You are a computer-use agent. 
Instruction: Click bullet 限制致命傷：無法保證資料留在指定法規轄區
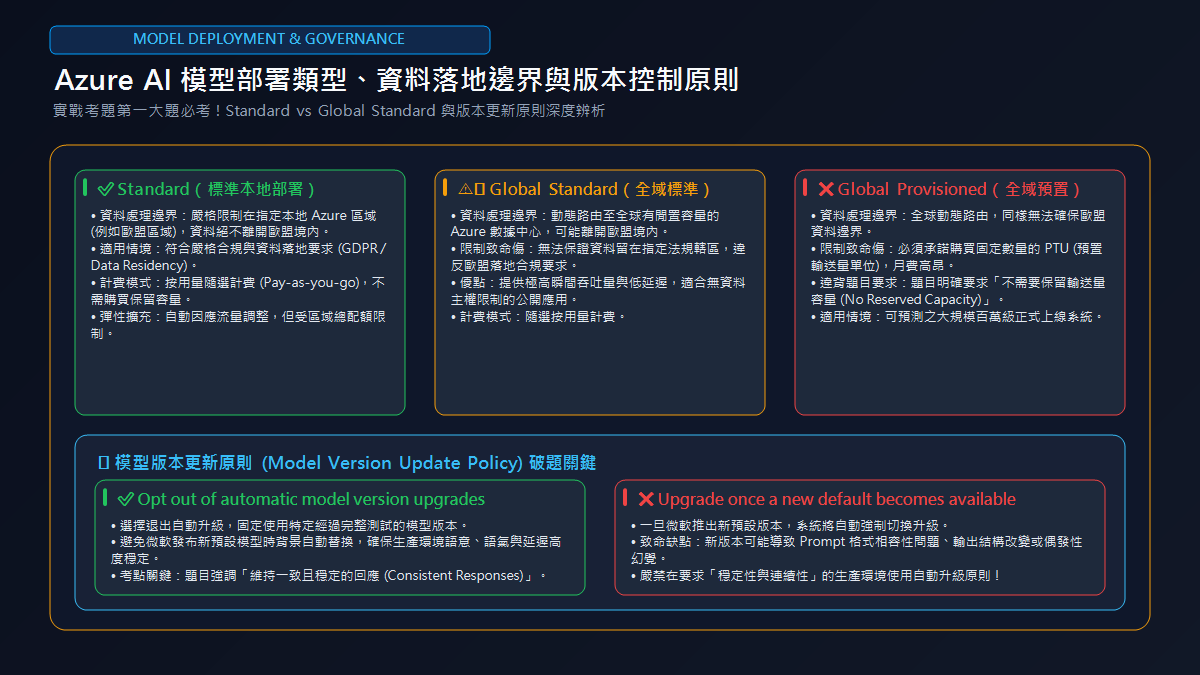coord(598,256)
